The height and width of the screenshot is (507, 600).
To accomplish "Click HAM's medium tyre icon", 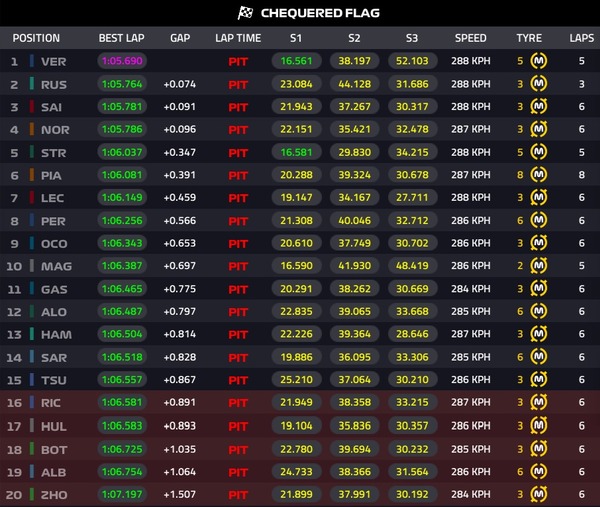I will pyautogui.click(x=538, y=334).
